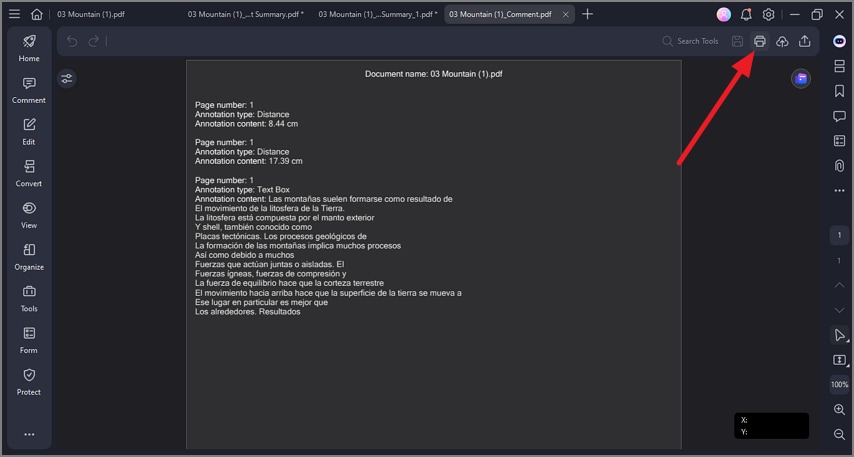Share the document via export icon

(x=804, y=41)
